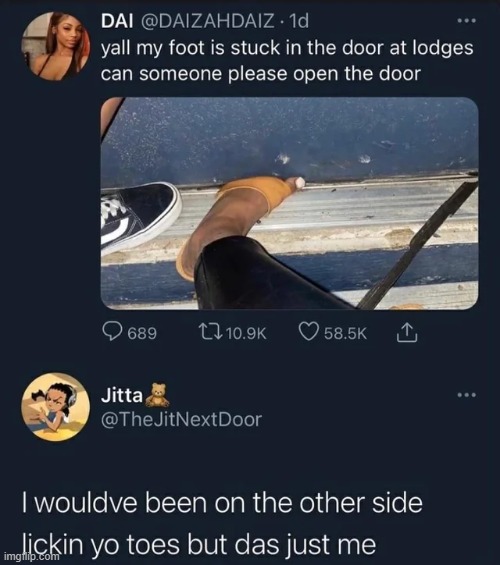This screenshot has width=500, height=565.
Task: Click the 689 replies count
Action: tap(142, 333)
